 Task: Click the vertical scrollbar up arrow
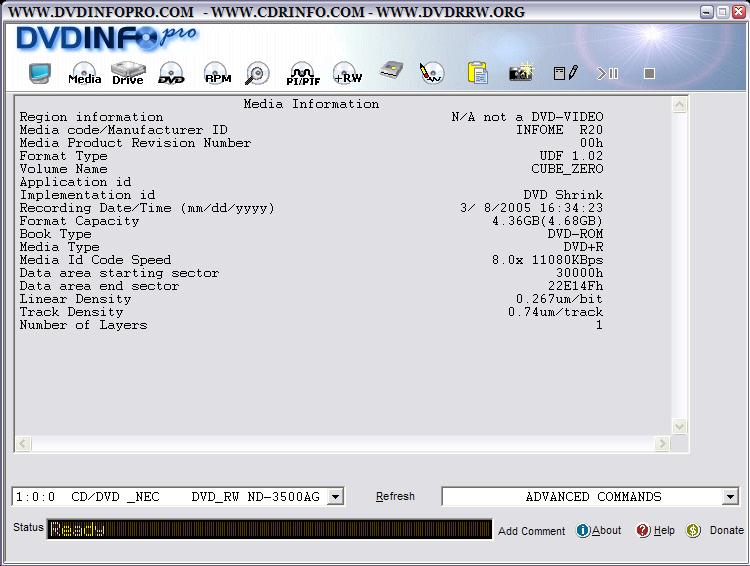coord(680,105)
